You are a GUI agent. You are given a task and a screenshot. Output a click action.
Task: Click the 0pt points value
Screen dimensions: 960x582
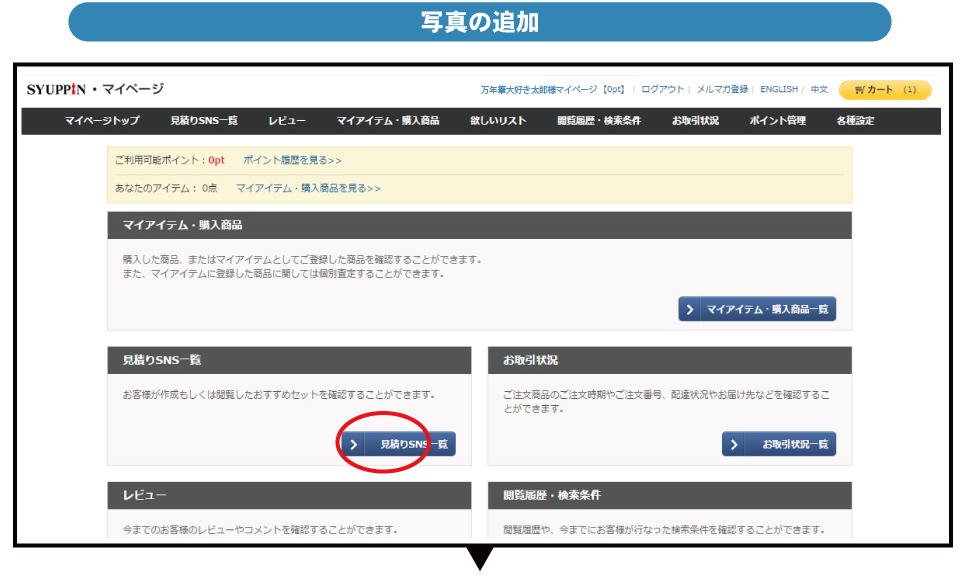click(x=216, y=160)
